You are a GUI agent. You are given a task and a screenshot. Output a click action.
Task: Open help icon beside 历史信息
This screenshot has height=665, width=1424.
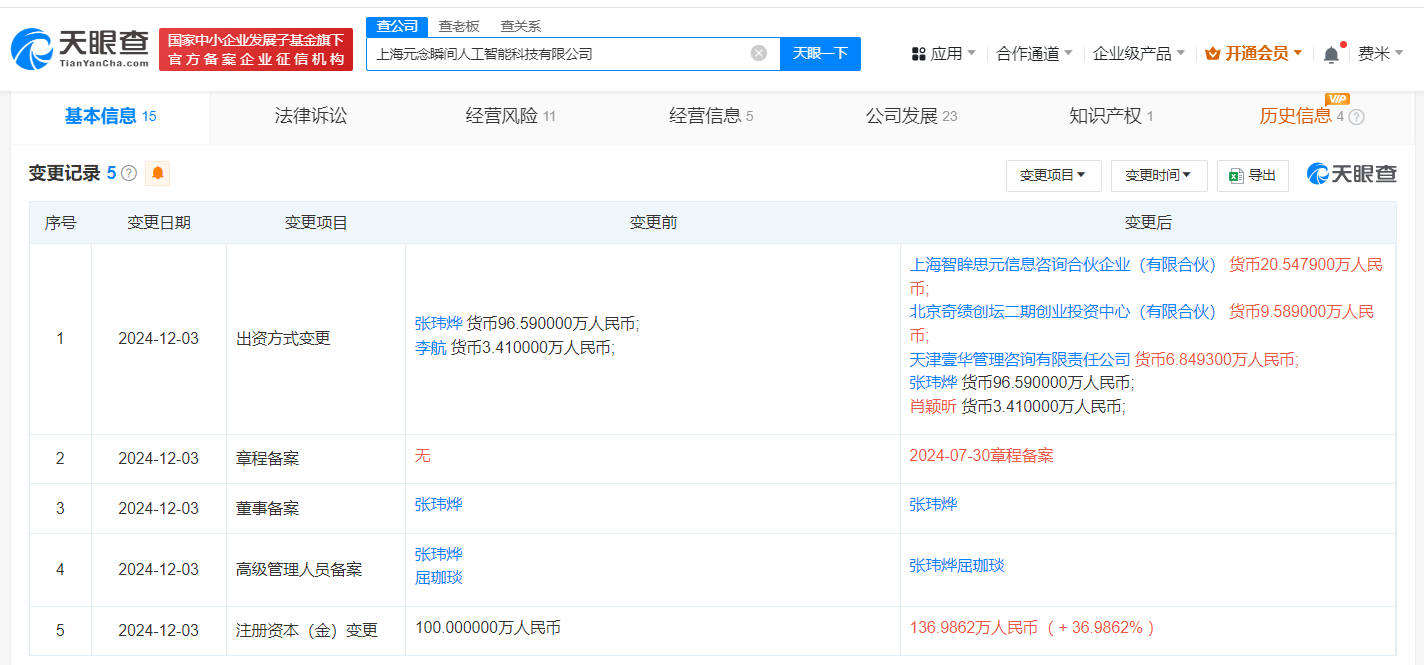(x=1356, y=117)
